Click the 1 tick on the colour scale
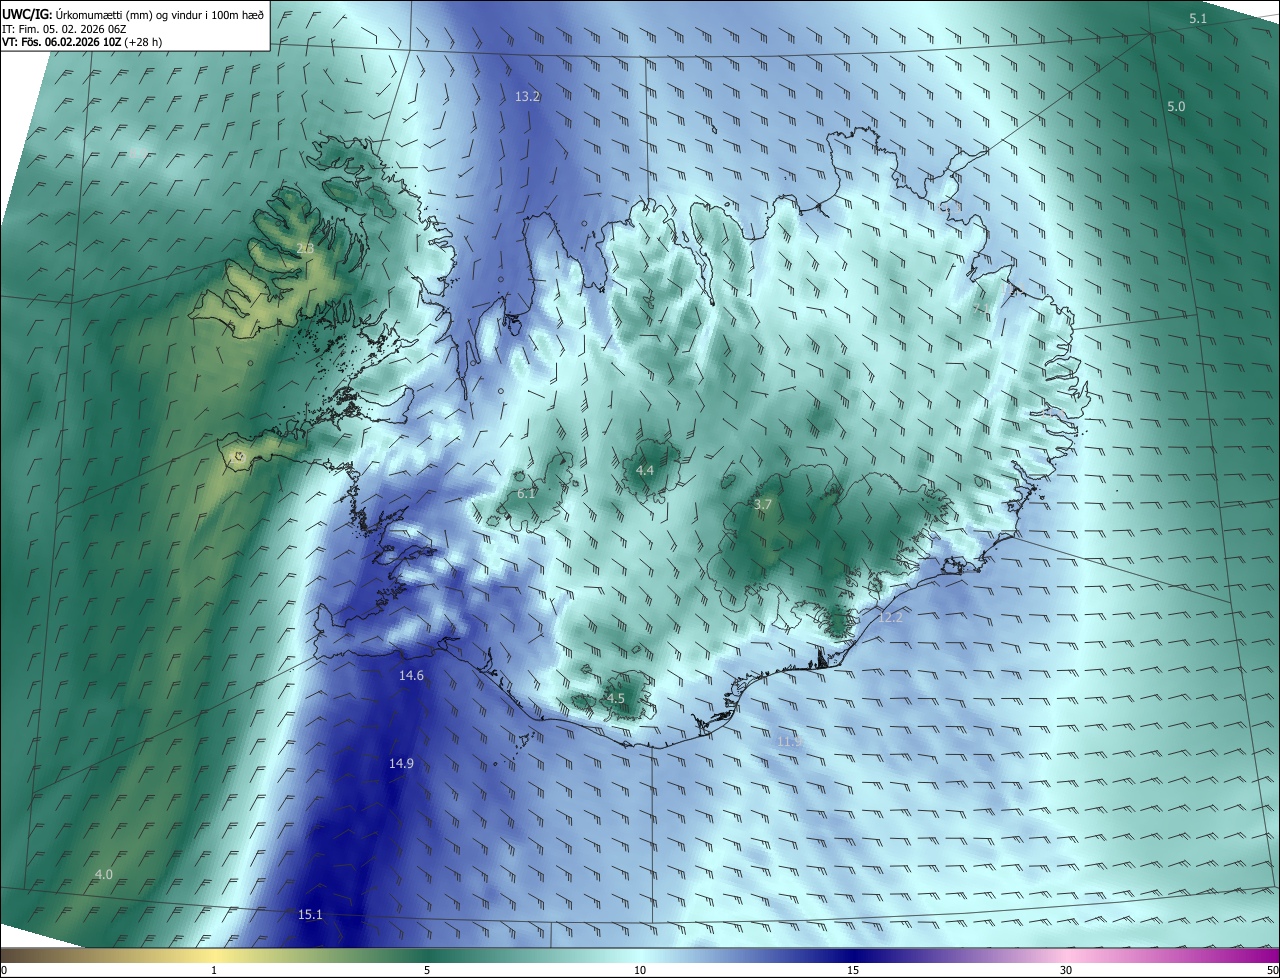 [x=214, y=970]
